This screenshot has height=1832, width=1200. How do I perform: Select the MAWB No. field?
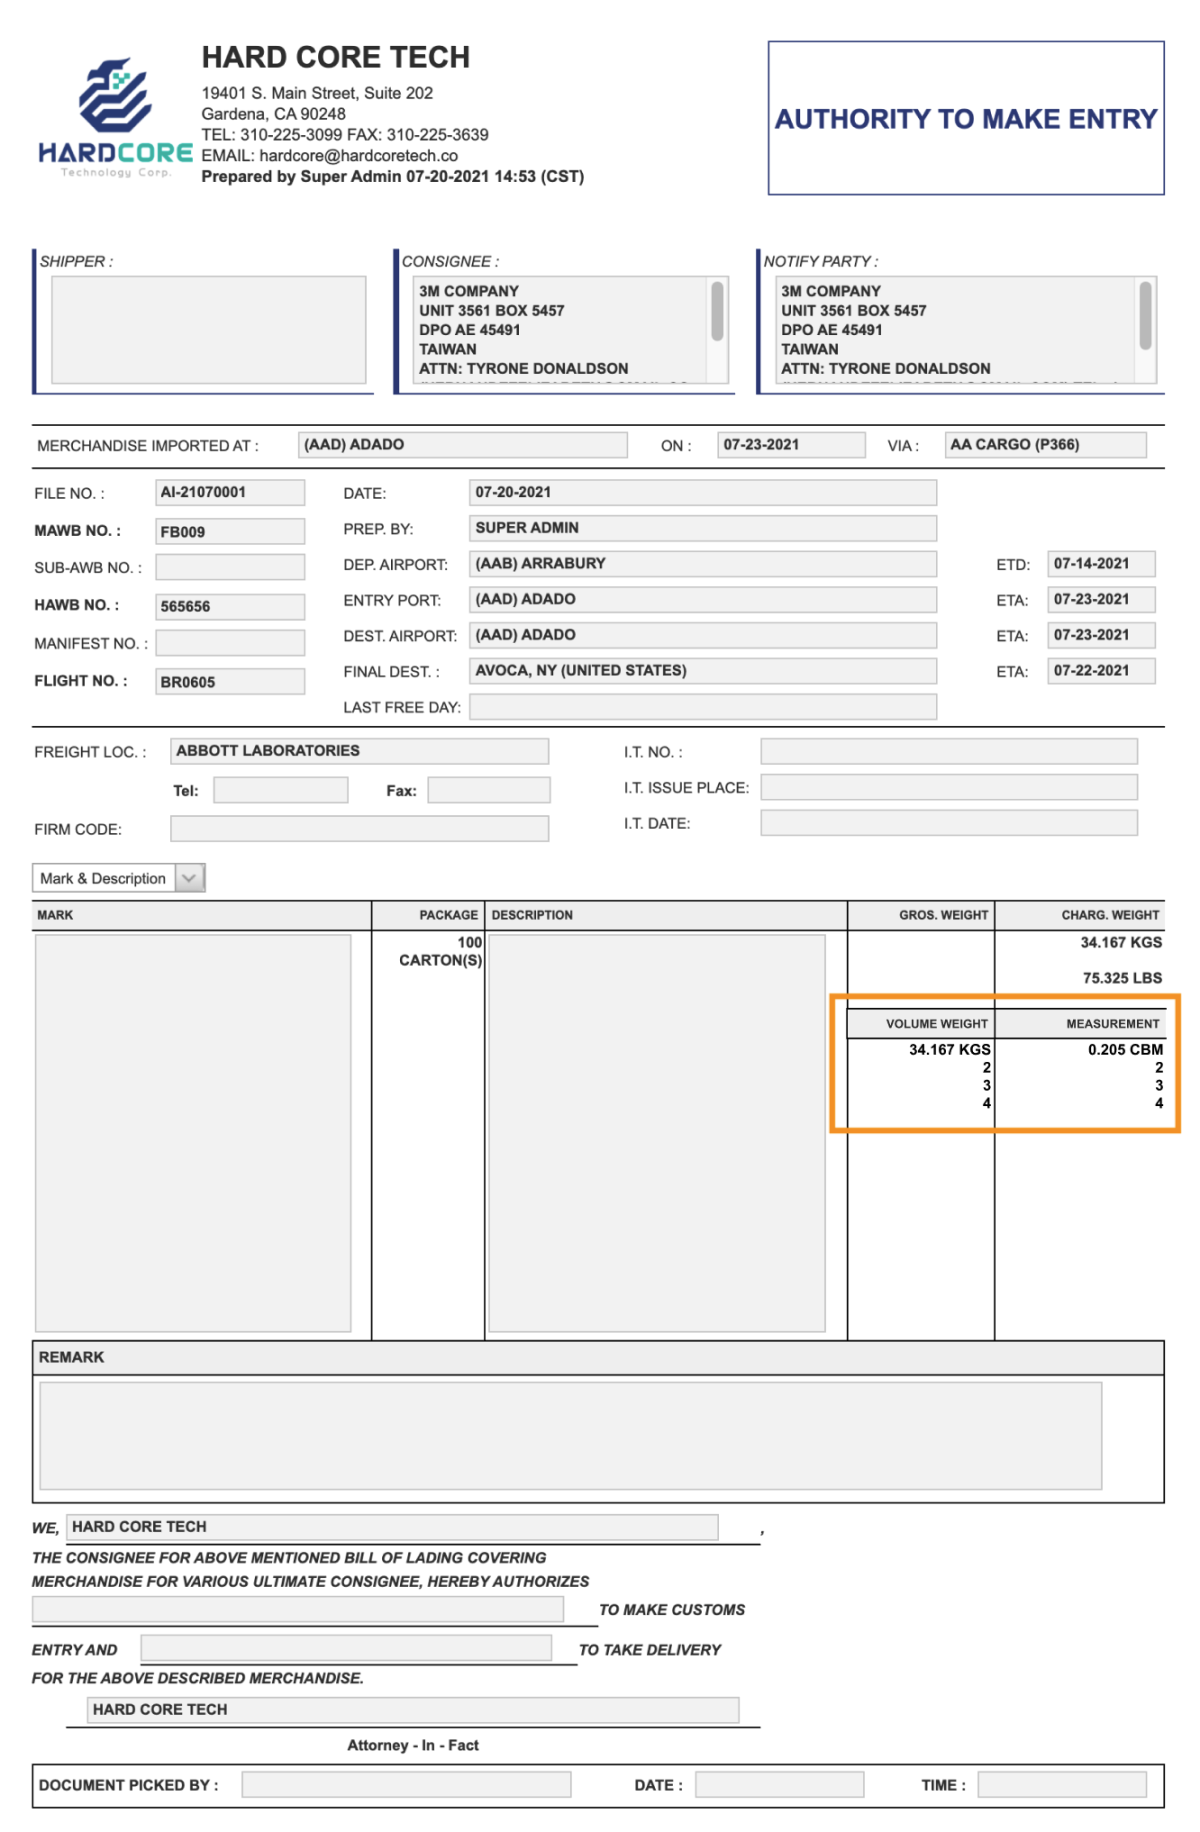(230, 531)
